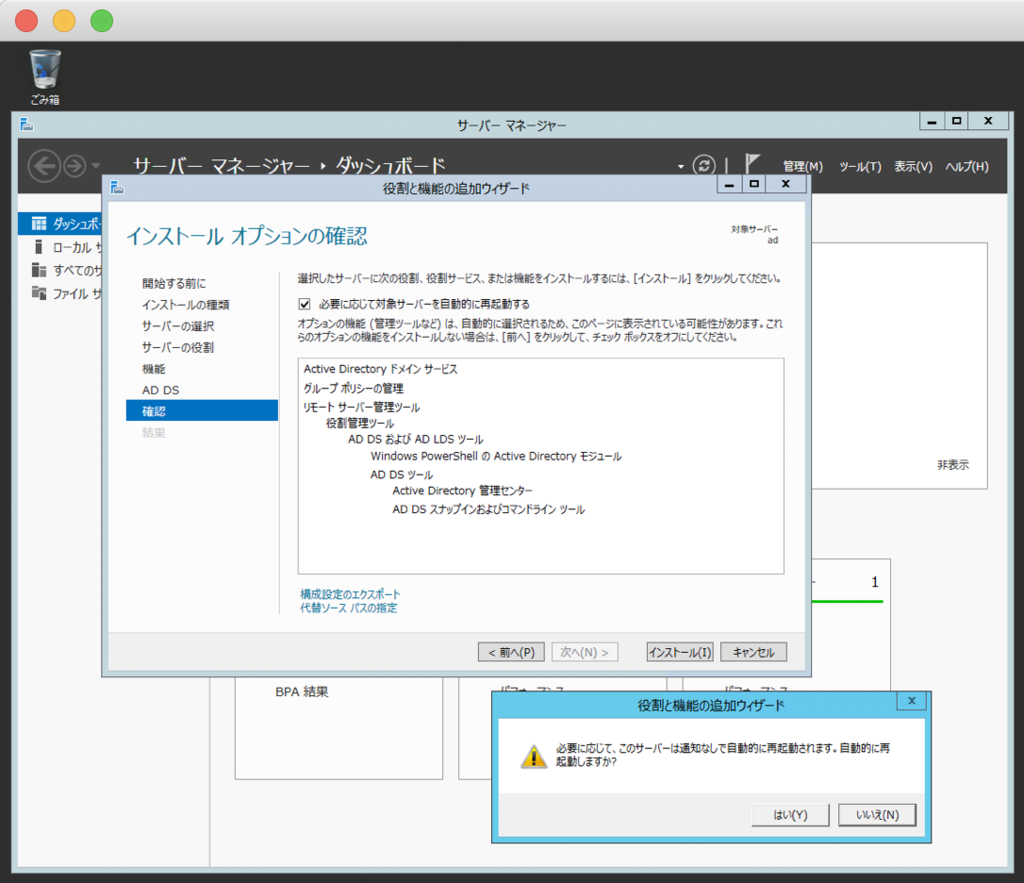
Task: Click the < 前へ(P) button
Action: pos(511,652)
